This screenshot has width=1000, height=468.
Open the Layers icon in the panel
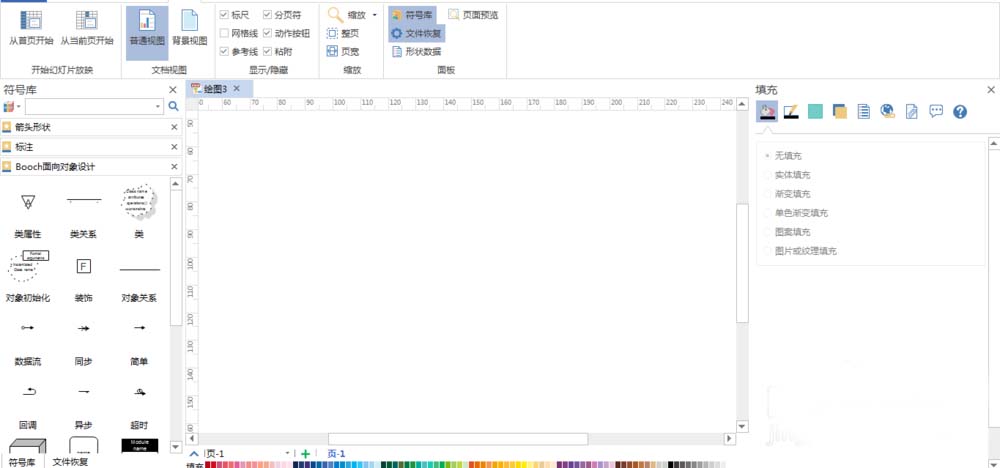point(839,112)
